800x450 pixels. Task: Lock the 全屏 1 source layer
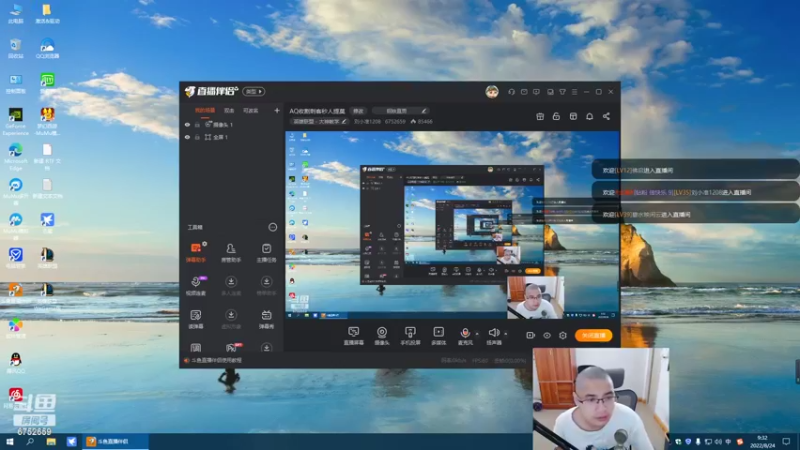[197, 137]
